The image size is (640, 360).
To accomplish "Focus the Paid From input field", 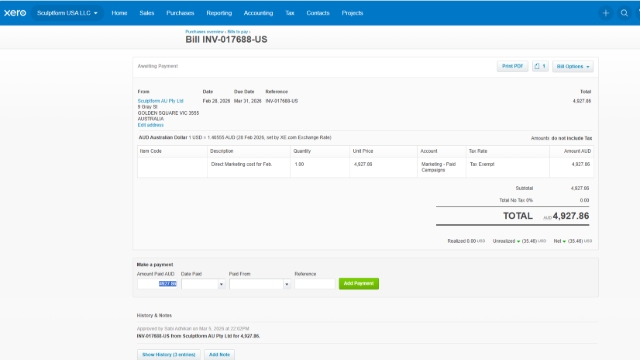I will point(256,284).
